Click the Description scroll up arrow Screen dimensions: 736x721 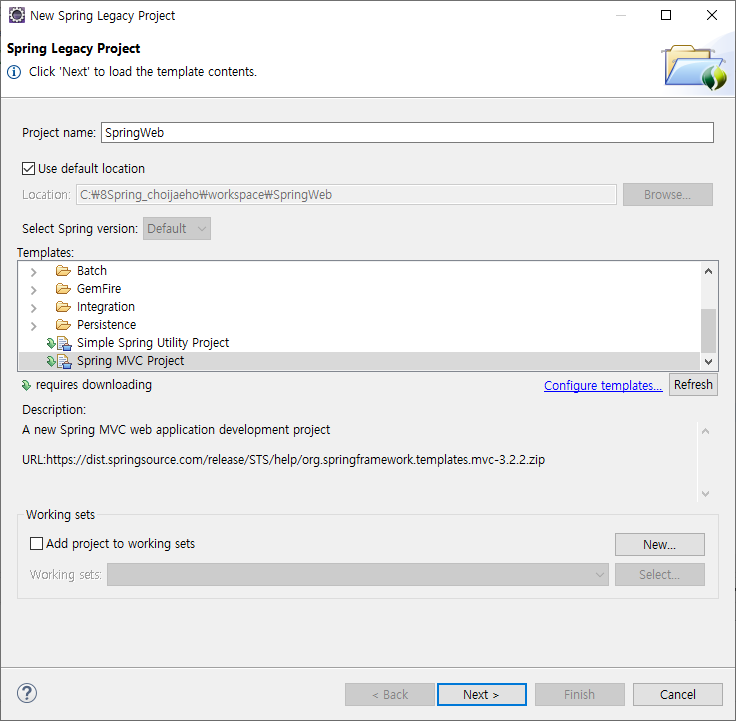[705, 431]
